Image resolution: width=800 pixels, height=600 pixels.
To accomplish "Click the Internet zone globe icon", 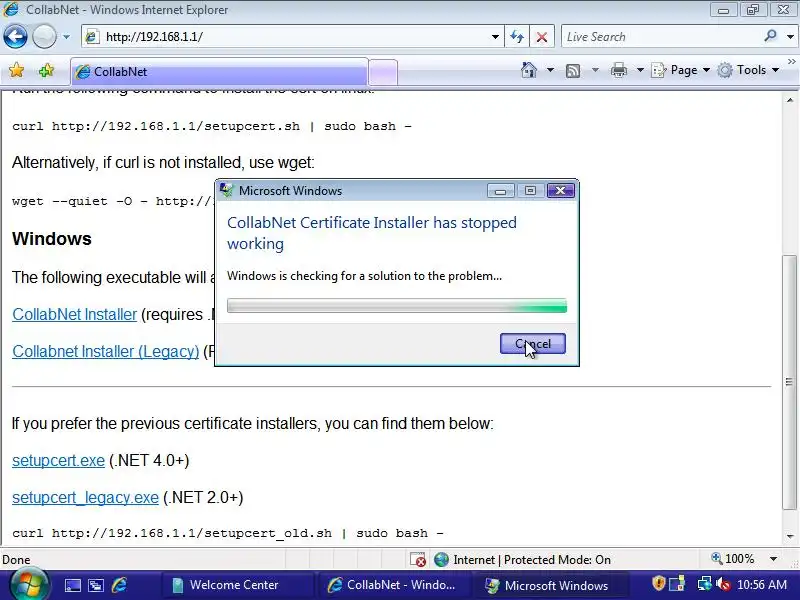I will [441, 560].
